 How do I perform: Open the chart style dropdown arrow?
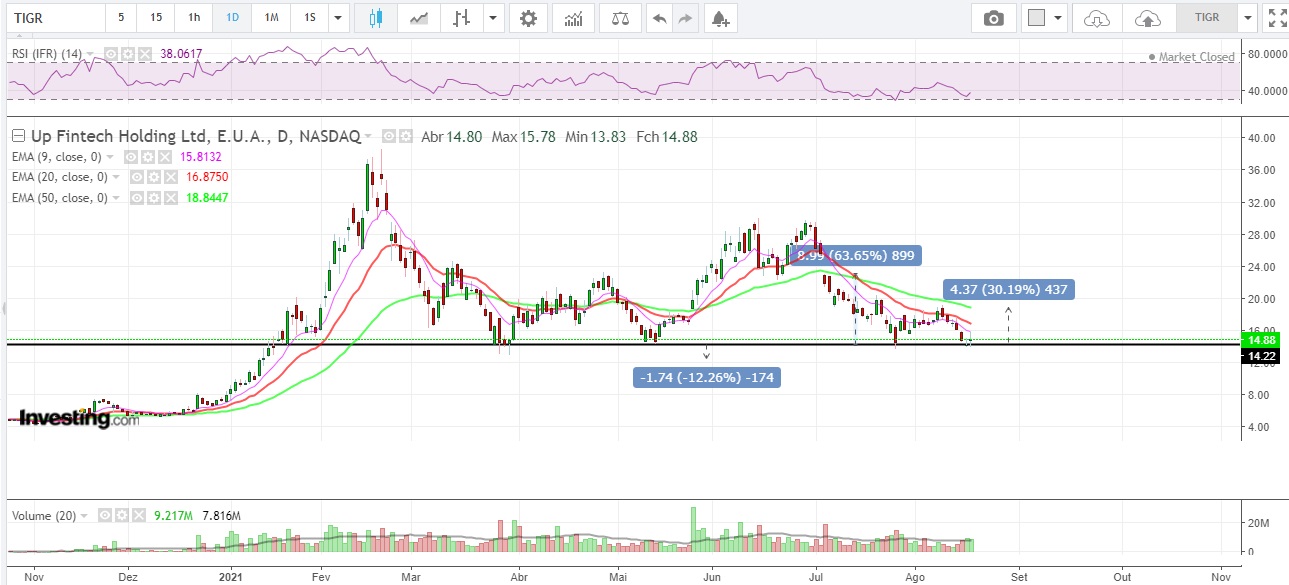(492, 18)
